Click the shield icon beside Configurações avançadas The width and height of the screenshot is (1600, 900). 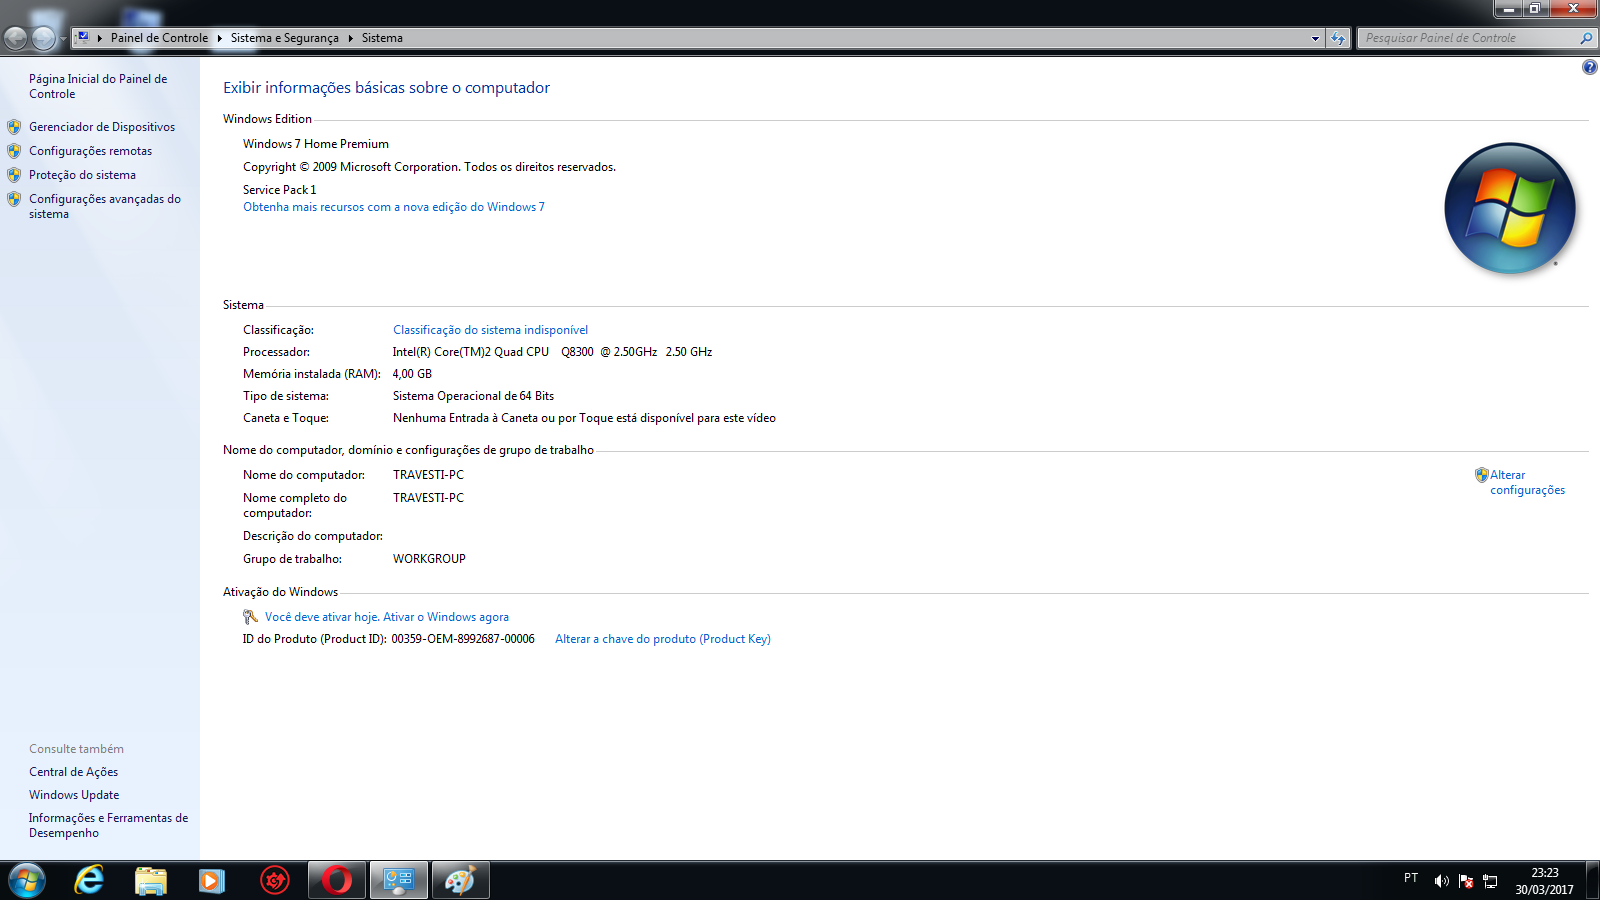coord(14,199)
